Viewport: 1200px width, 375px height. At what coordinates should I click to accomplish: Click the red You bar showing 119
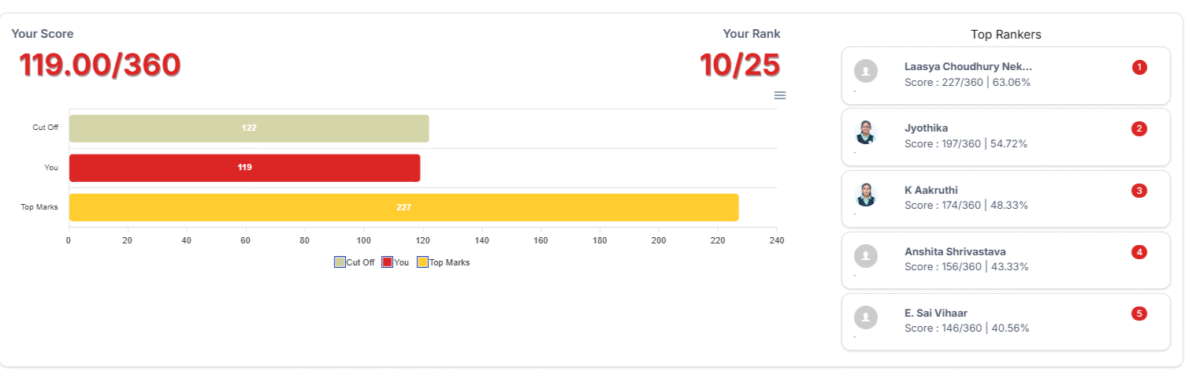[x=245, y=168]
